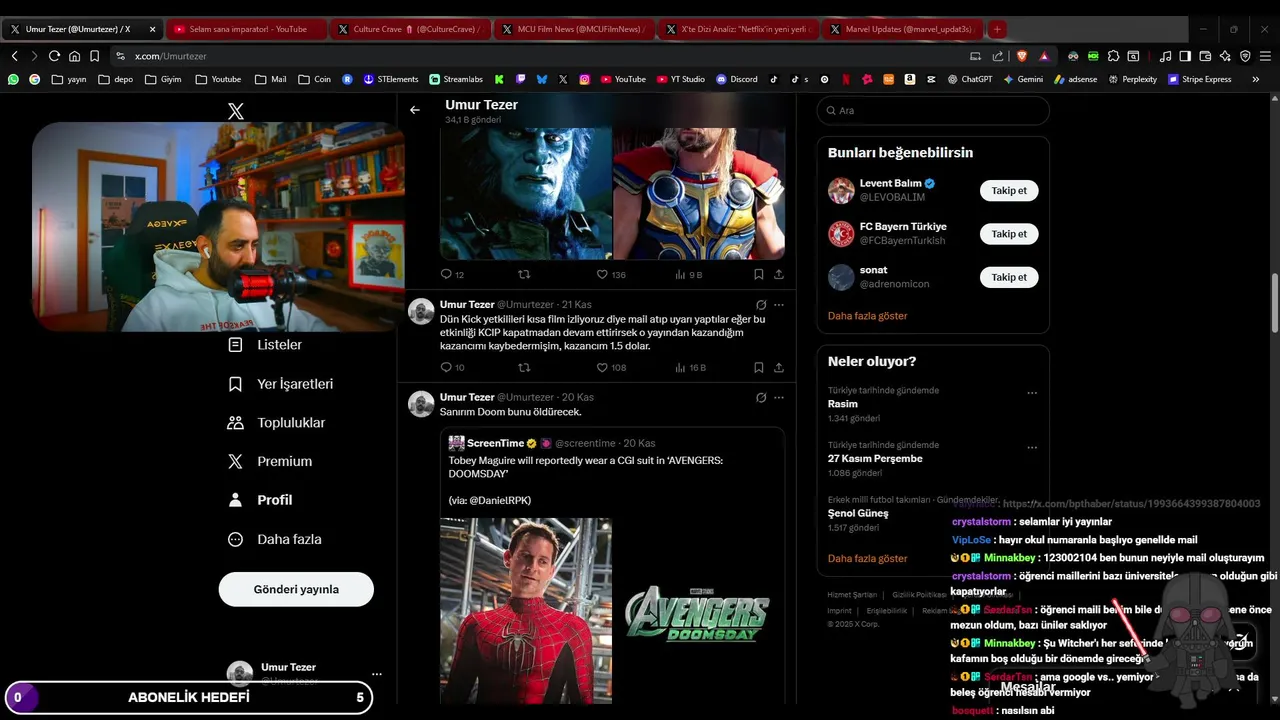Image resolution: width=1280 pixels, height=720 pixels.
Task: Open replies on the tweet with 12 comments
Action: click(452, 274)
